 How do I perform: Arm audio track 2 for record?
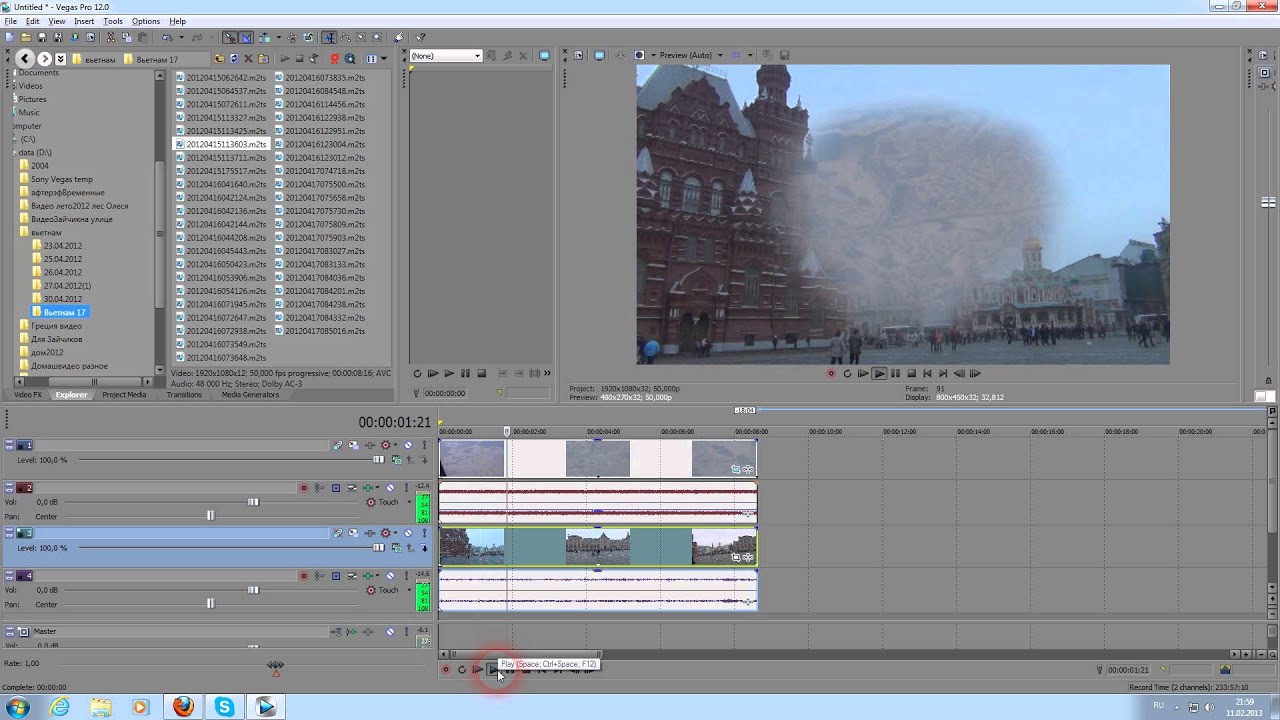[x=304, y=488]
